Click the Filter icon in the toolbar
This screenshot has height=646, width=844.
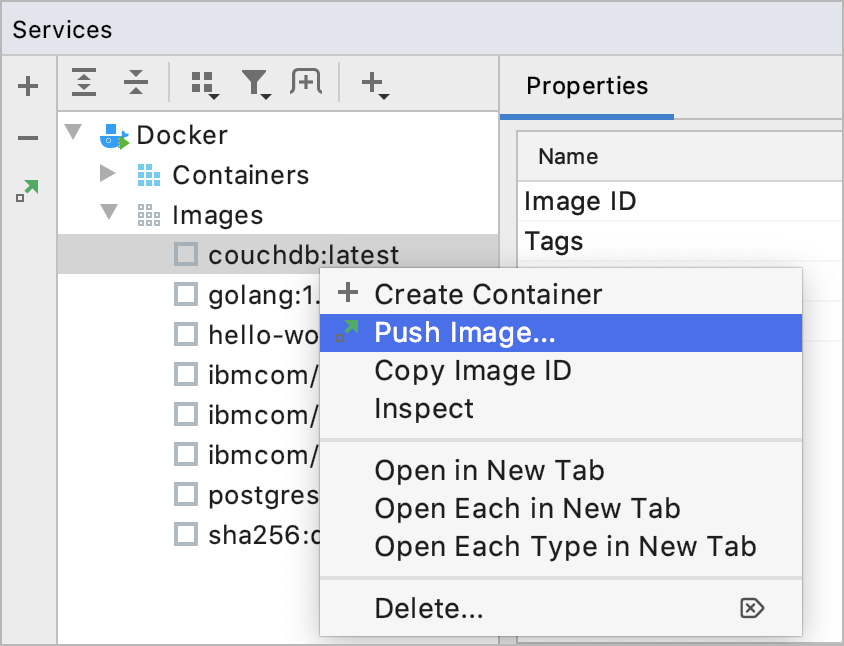(256, 84)
